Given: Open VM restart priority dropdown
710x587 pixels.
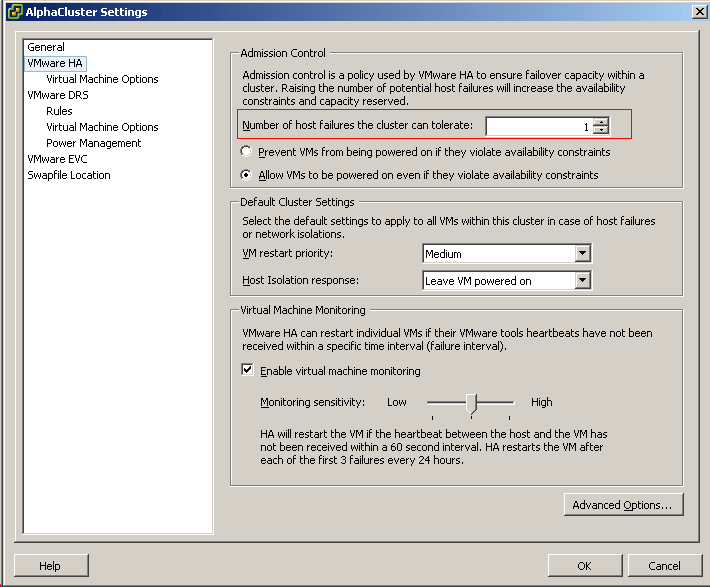Looking at the screenshot, I should (x=583, y=254).
